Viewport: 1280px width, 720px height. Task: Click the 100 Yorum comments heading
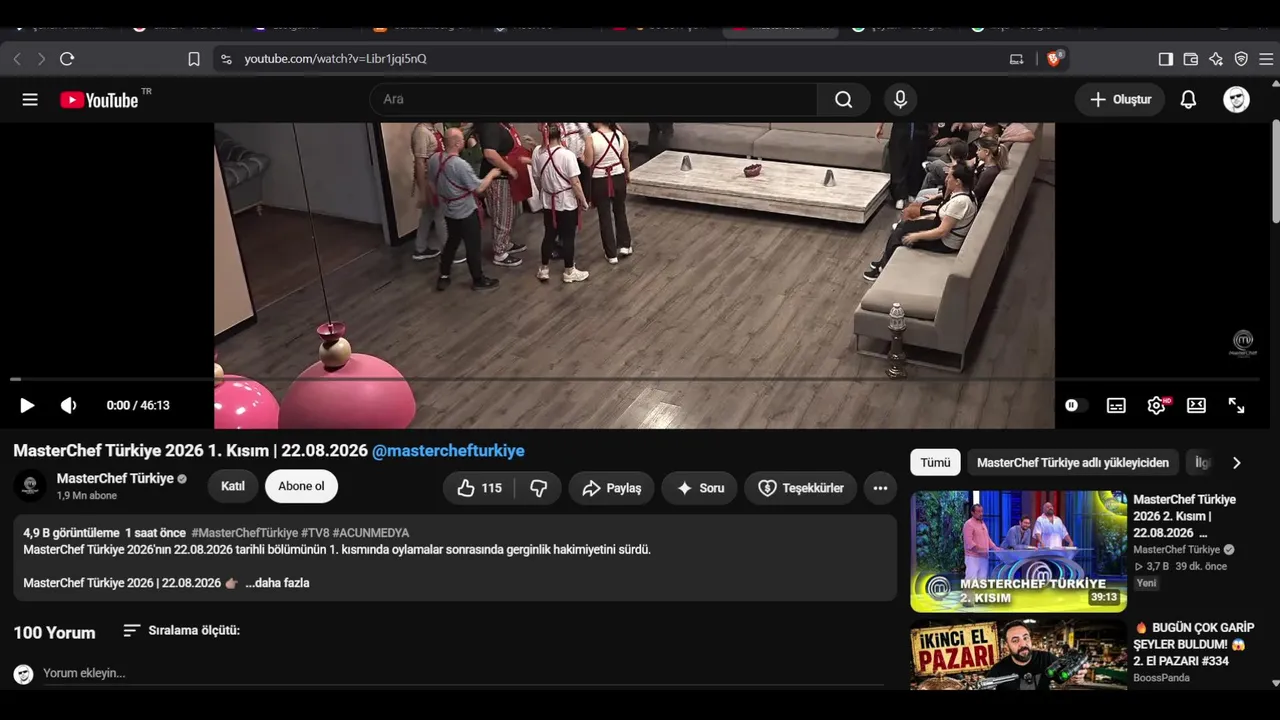tap(54, 633)
